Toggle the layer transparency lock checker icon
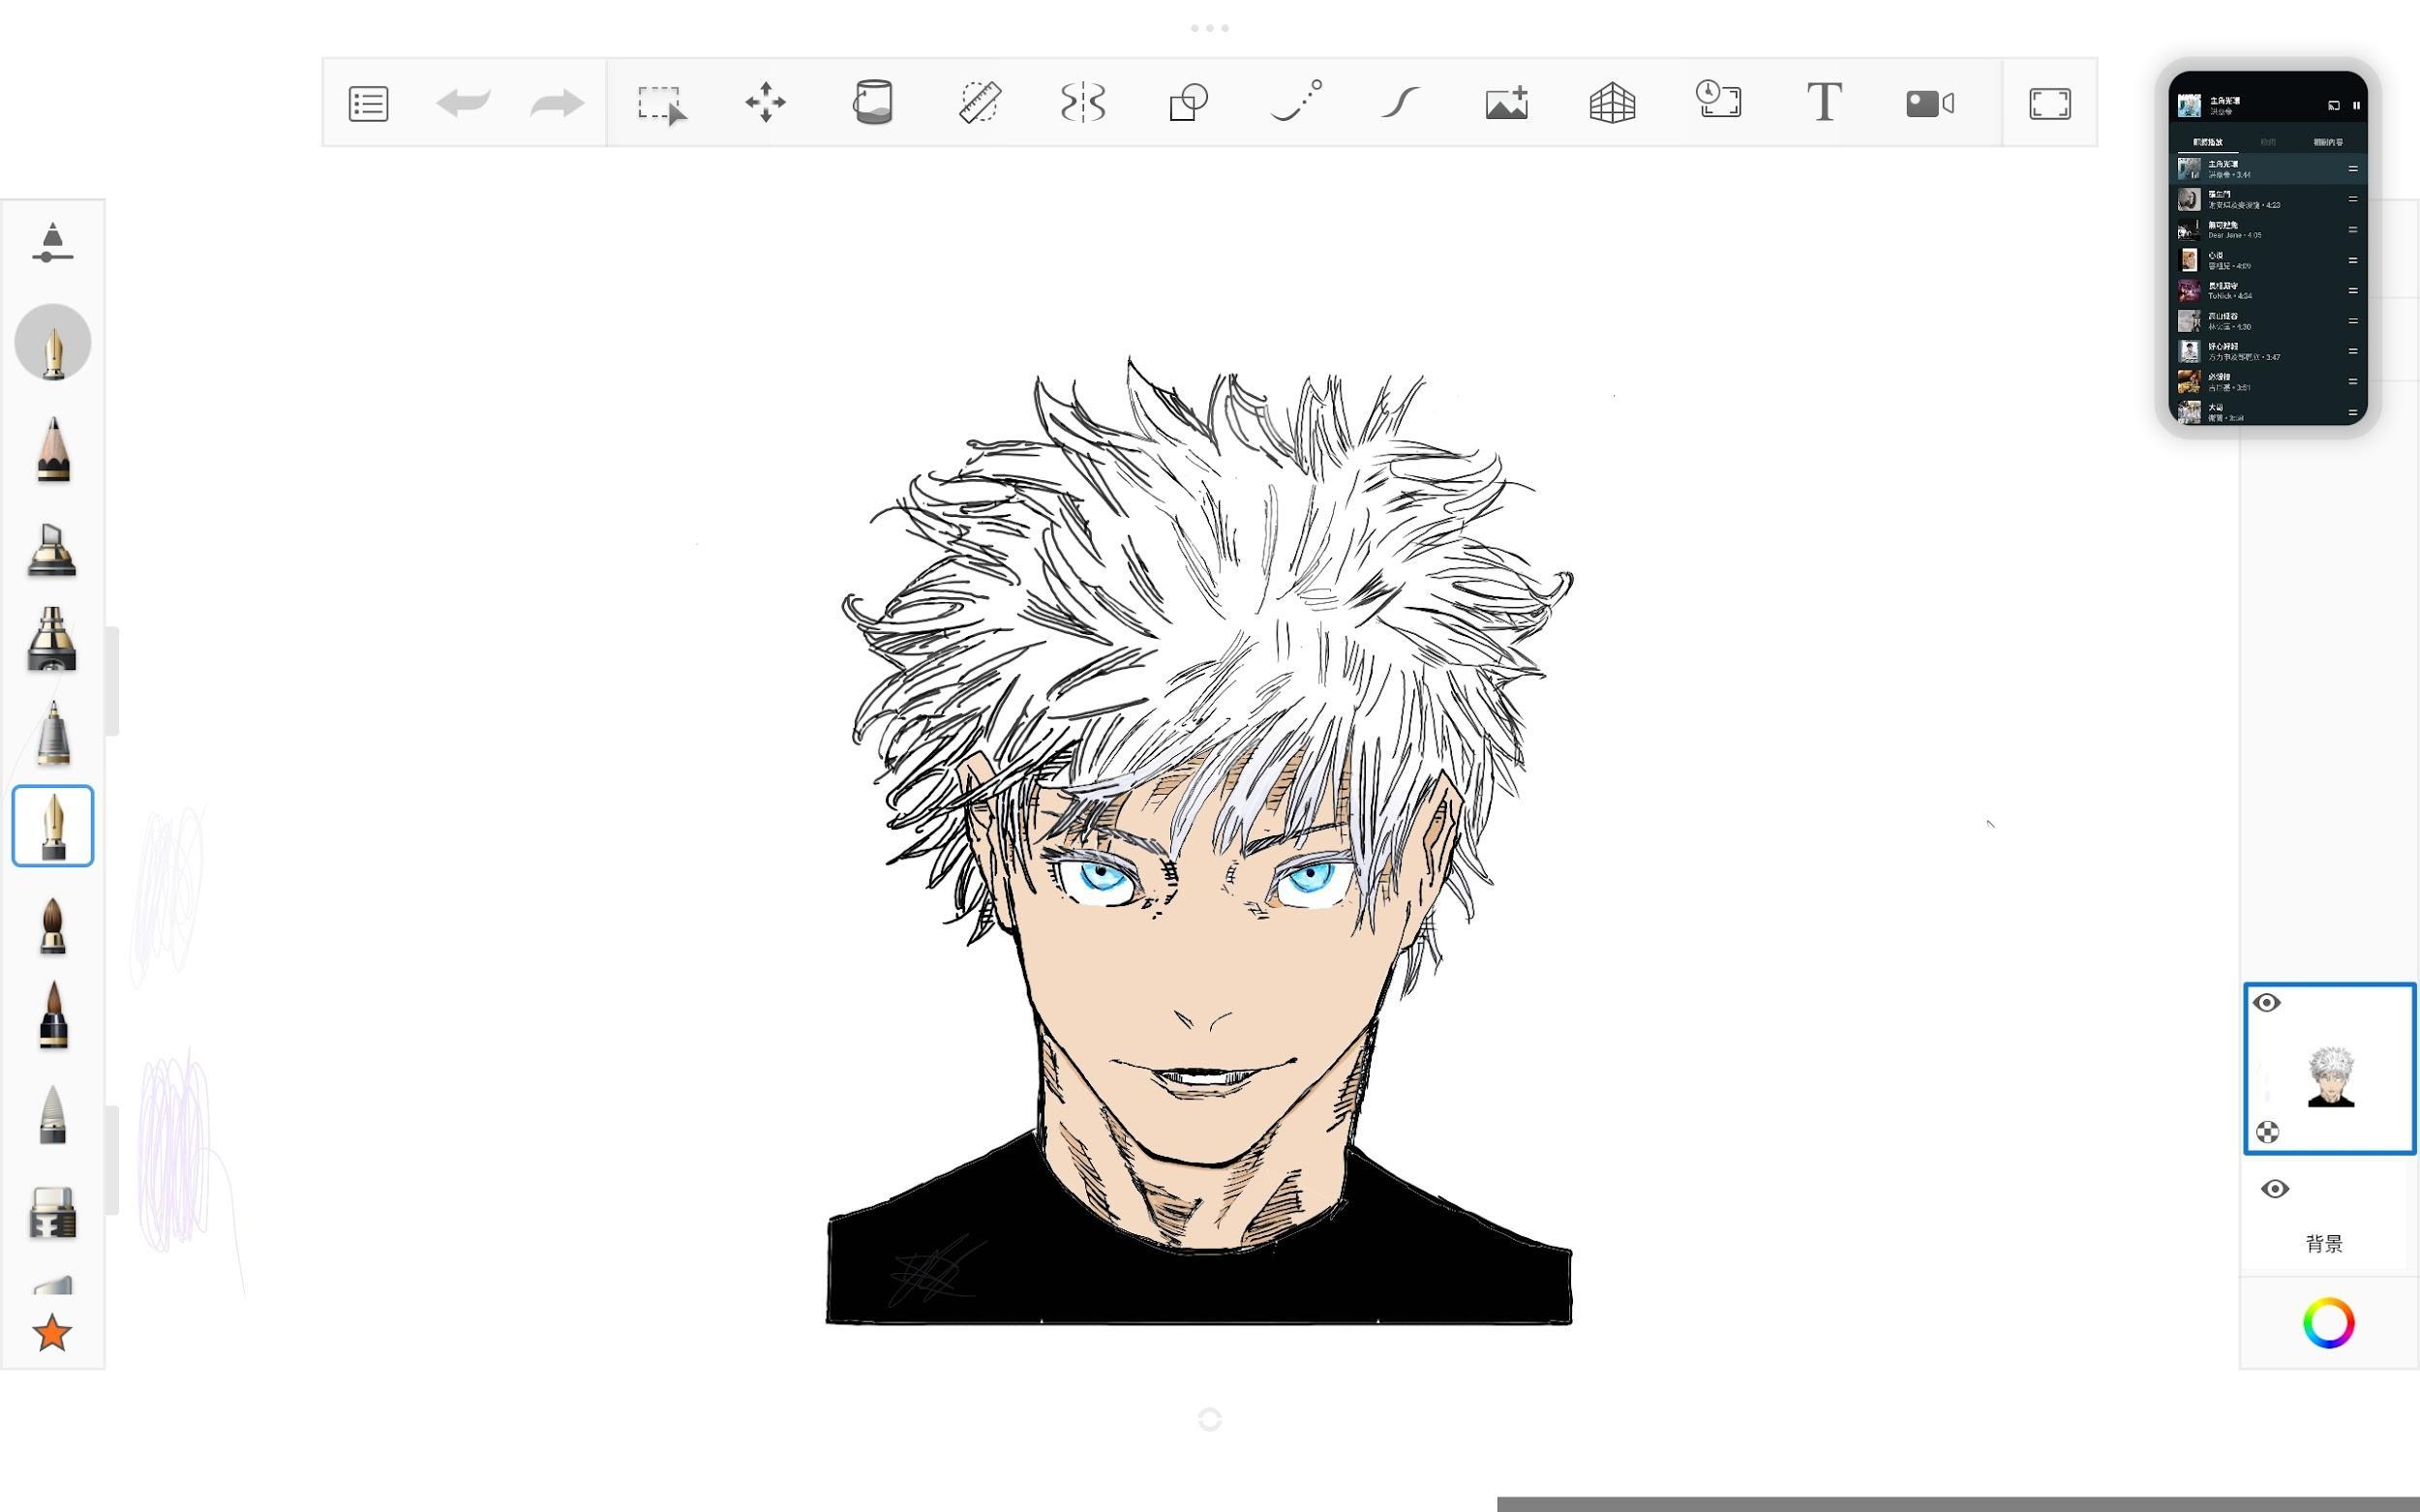The height and width of the screenshot is (1512, 2420). click(x=2267, y=1132)
